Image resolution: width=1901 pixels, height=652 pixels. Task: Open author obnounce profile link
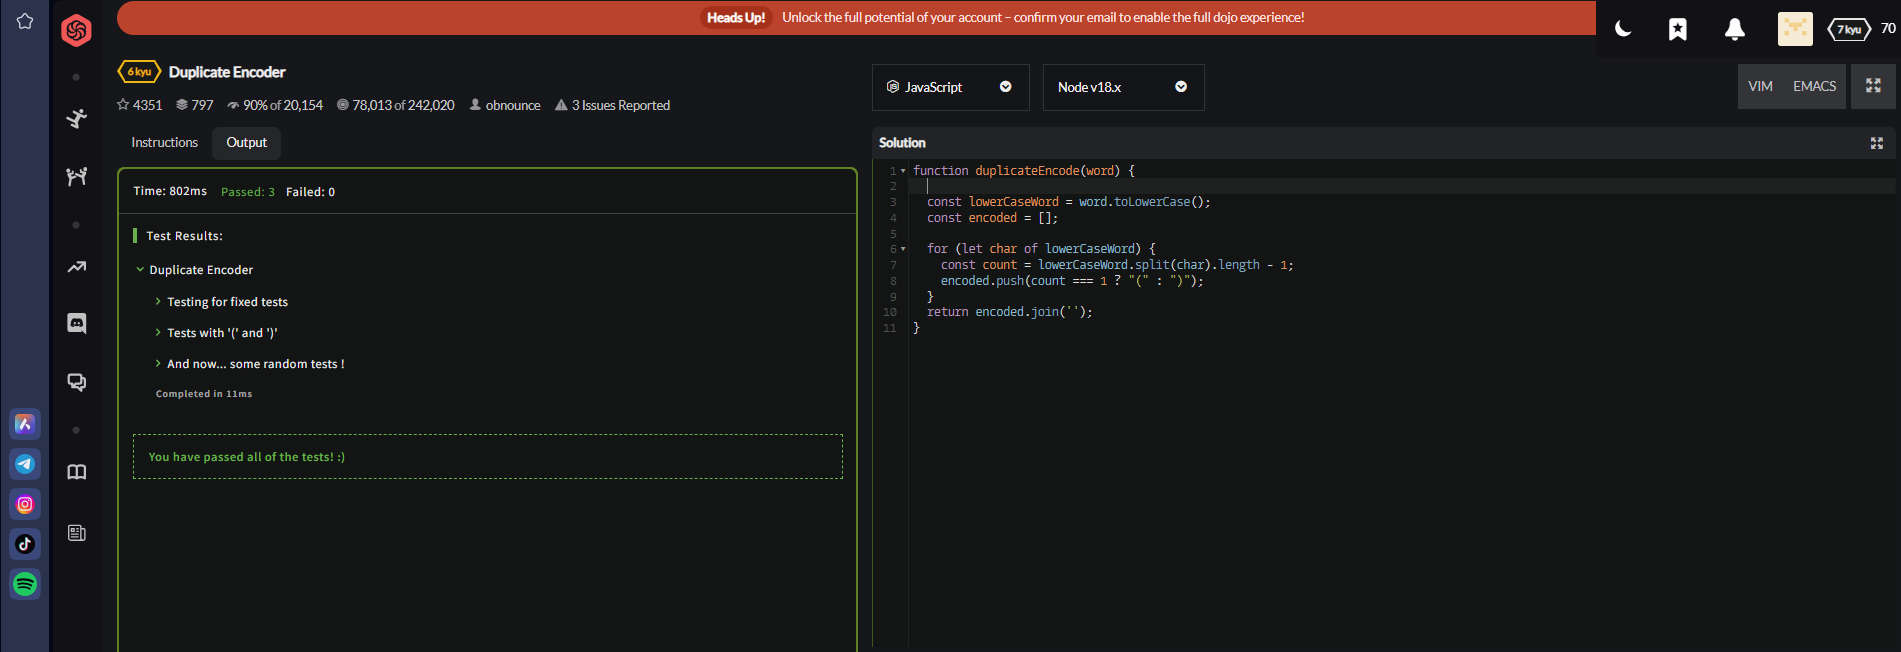512,106
